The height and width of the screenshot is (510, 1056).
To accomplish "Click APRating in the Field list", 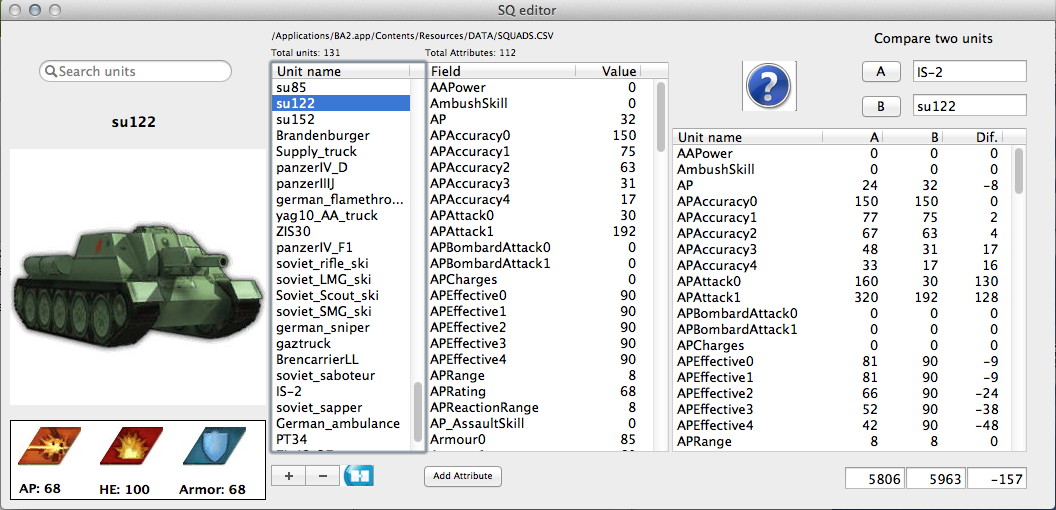I will tap(458, 391).
